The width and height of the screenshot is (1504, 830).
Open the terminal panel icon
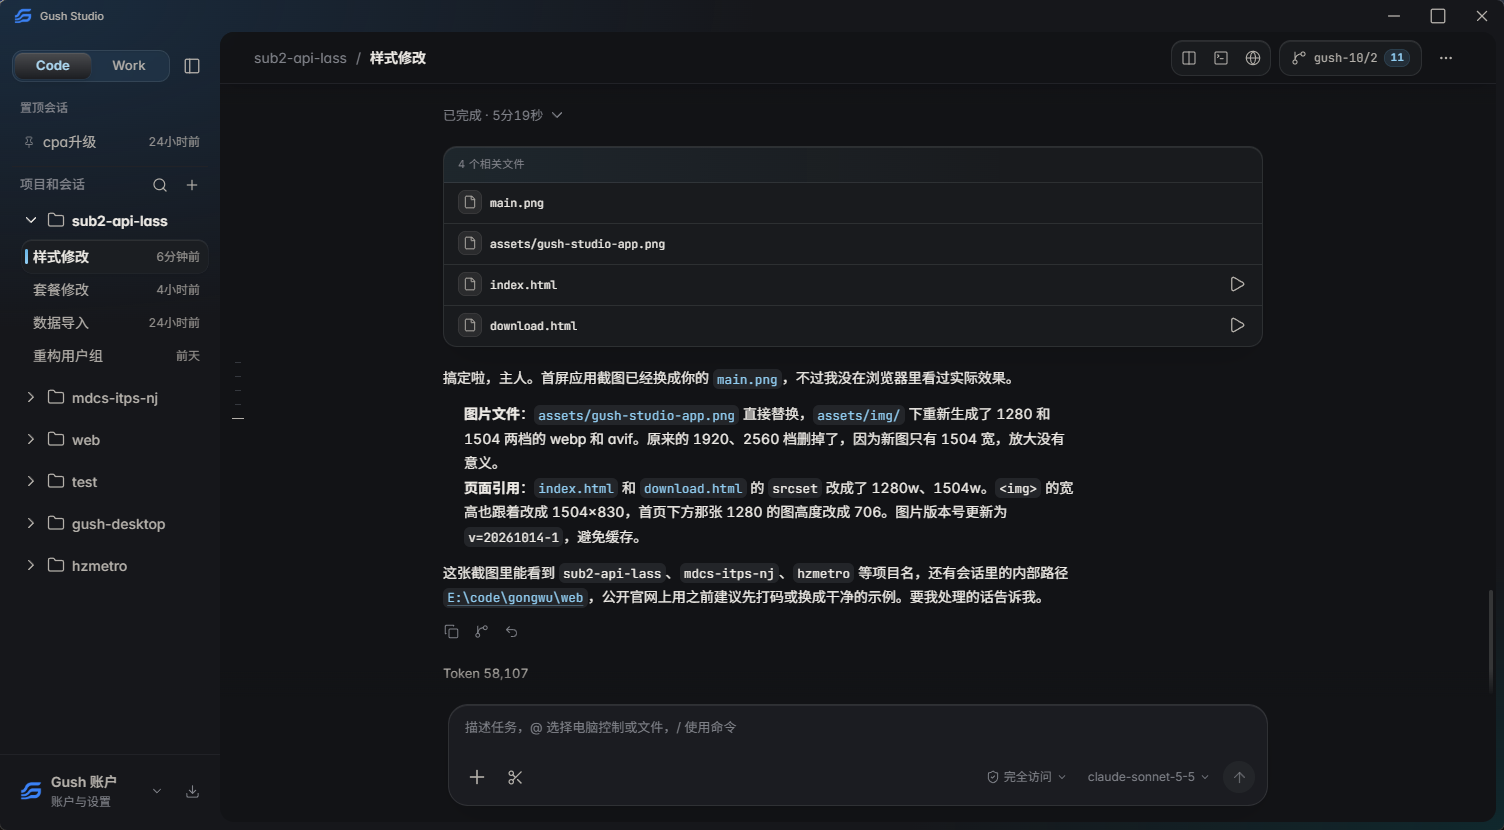(x=1221, y=58)
